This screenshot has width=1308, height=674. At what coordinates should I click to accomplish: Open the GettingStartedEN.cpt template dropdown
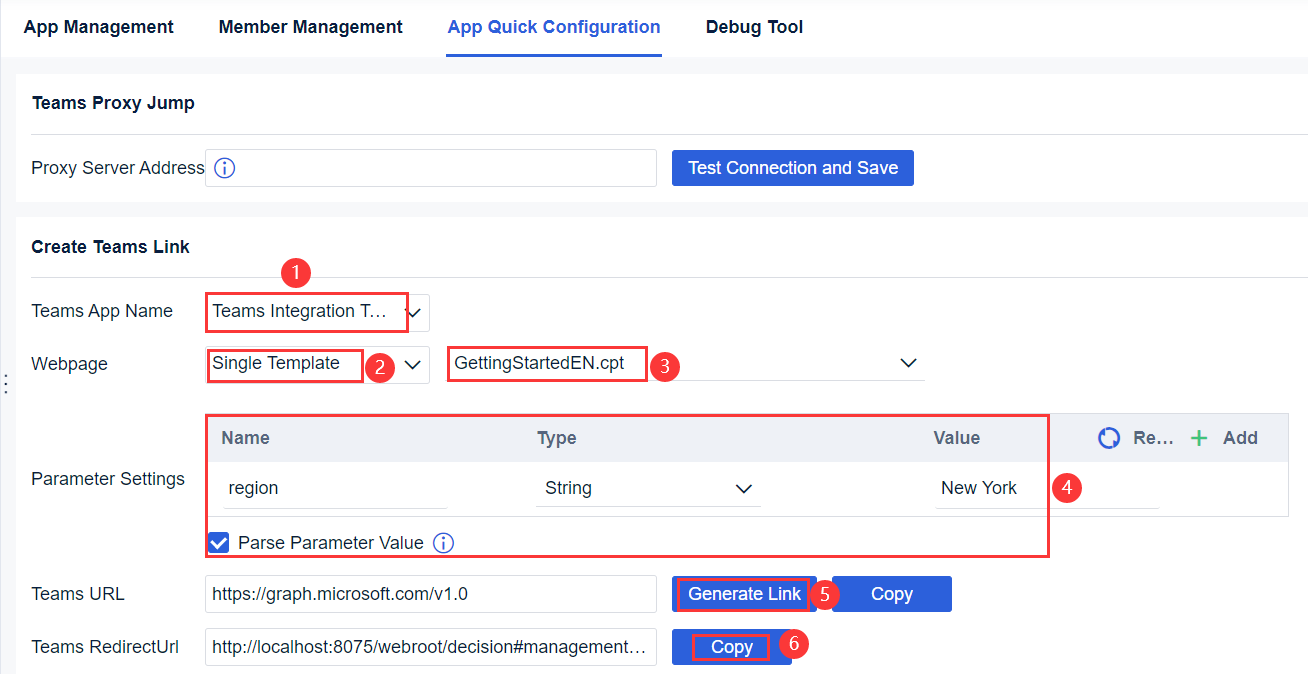tap(908, 363)
